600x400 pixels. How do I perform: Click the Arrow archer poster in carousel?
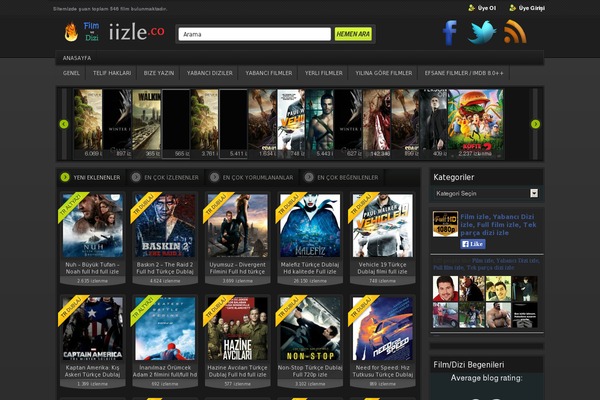pos(320,123)
